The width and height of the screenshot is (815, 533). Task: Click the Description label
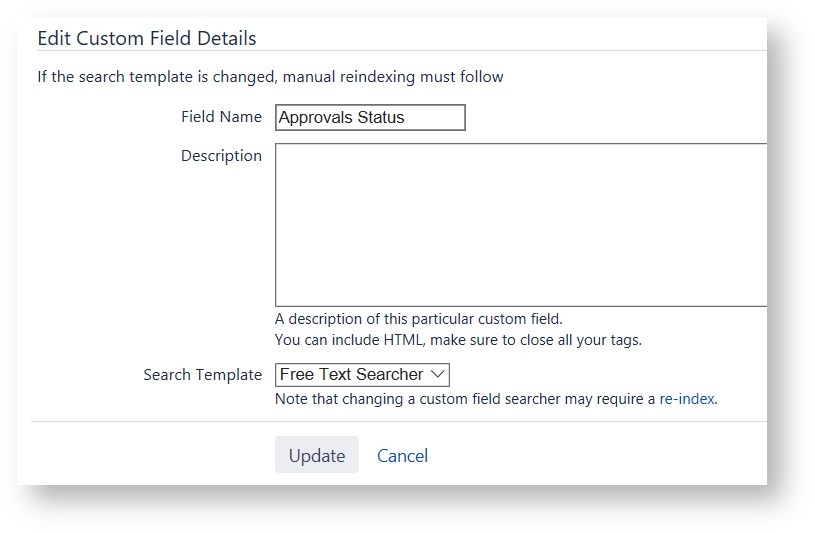pos(221,156)
